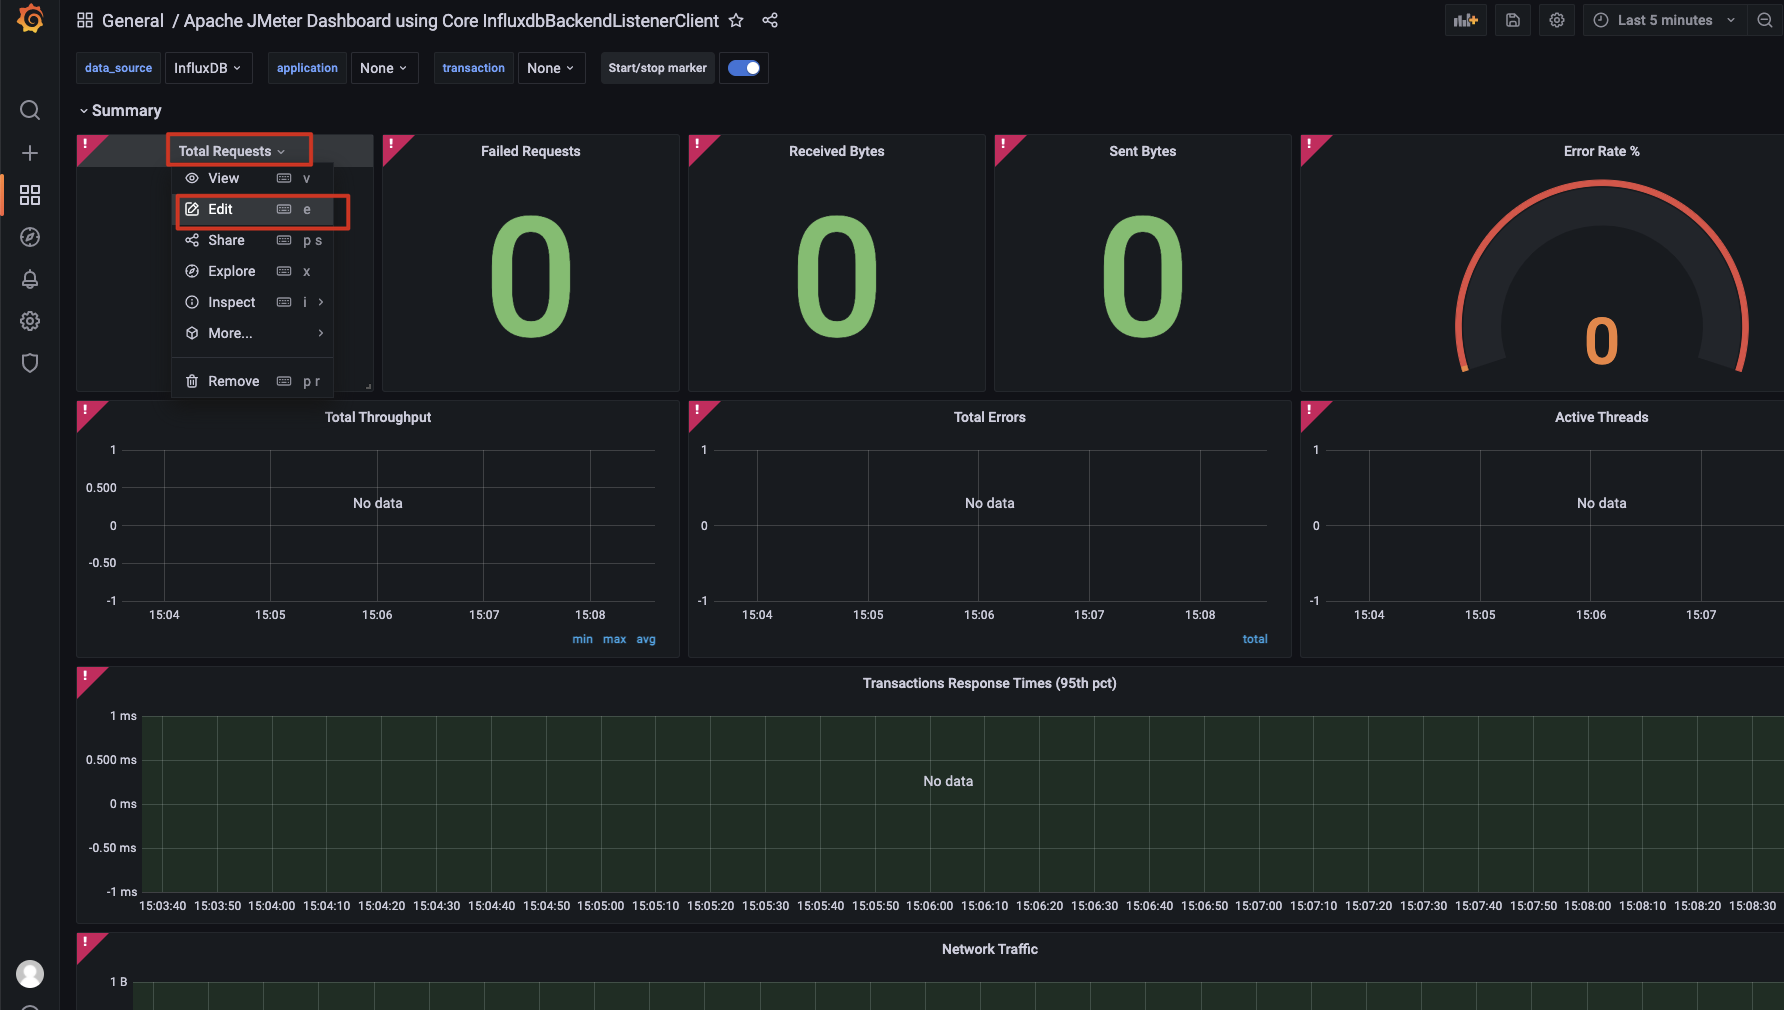The height and width of the screenshot is (1010, 1784).
Task: Click Sent Bytes panel error indicator
Action: (x=1004, y=144)
